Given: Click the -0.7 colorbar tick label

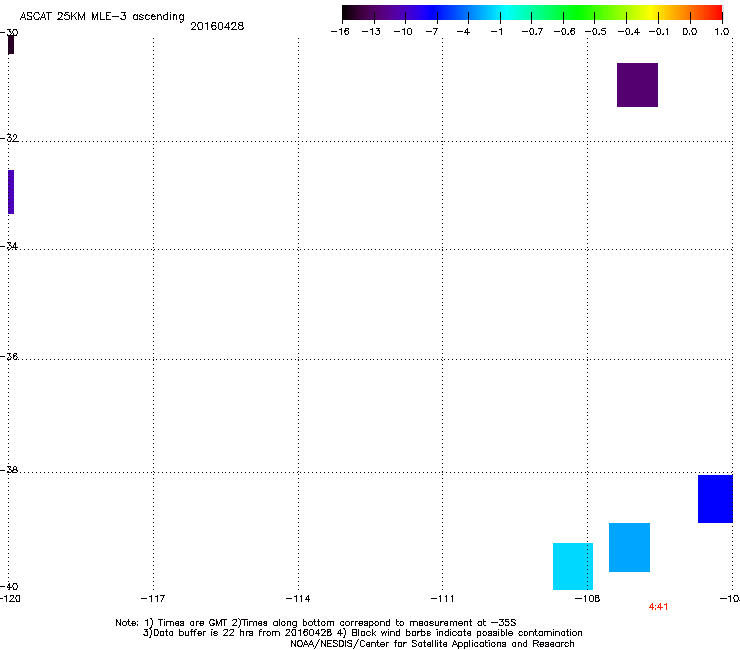Looking at the screenshot, I should coord(532,32).
